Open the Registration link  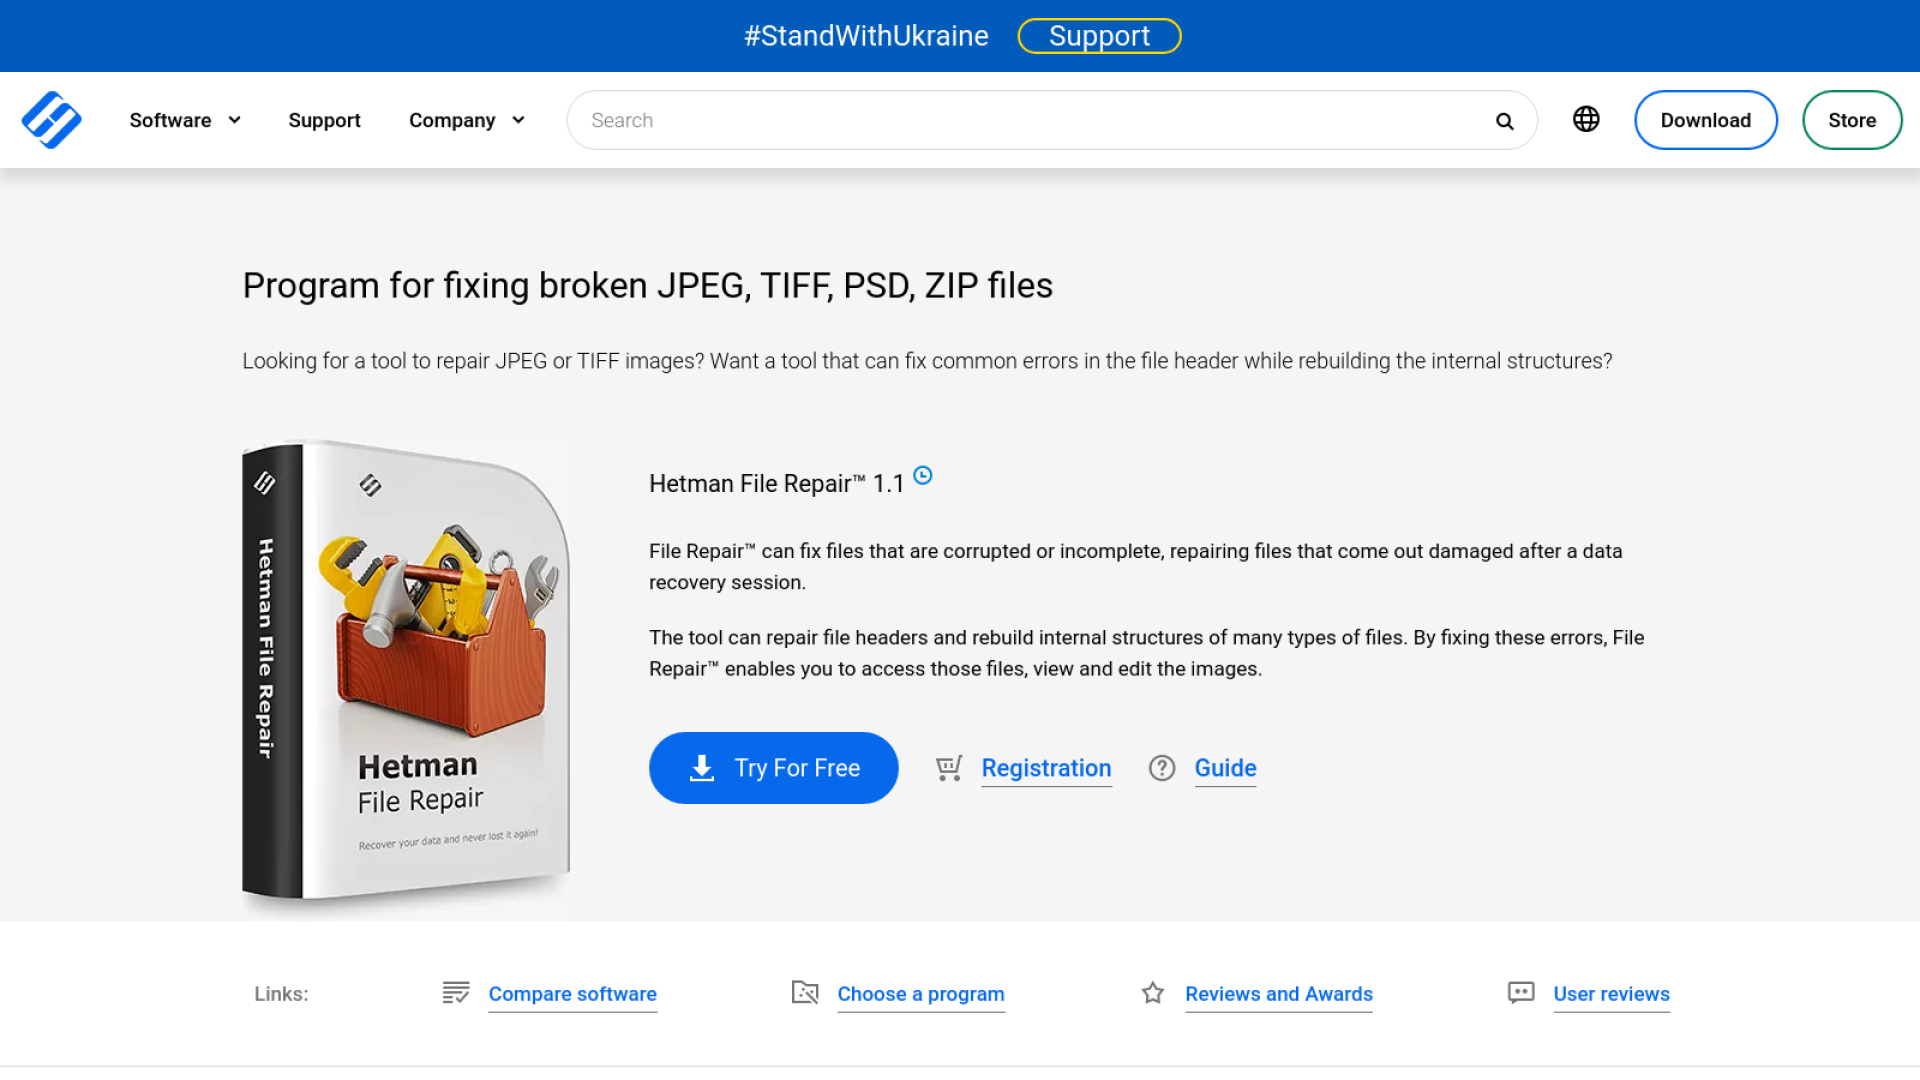(x=1046, y=768)
